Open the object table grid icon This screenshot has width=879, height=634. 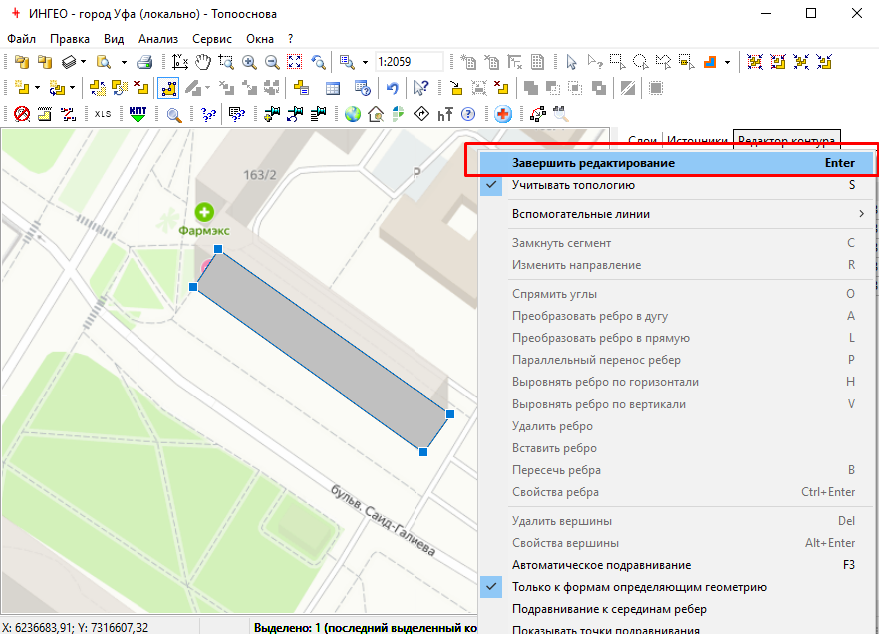(x=333, y=88)
